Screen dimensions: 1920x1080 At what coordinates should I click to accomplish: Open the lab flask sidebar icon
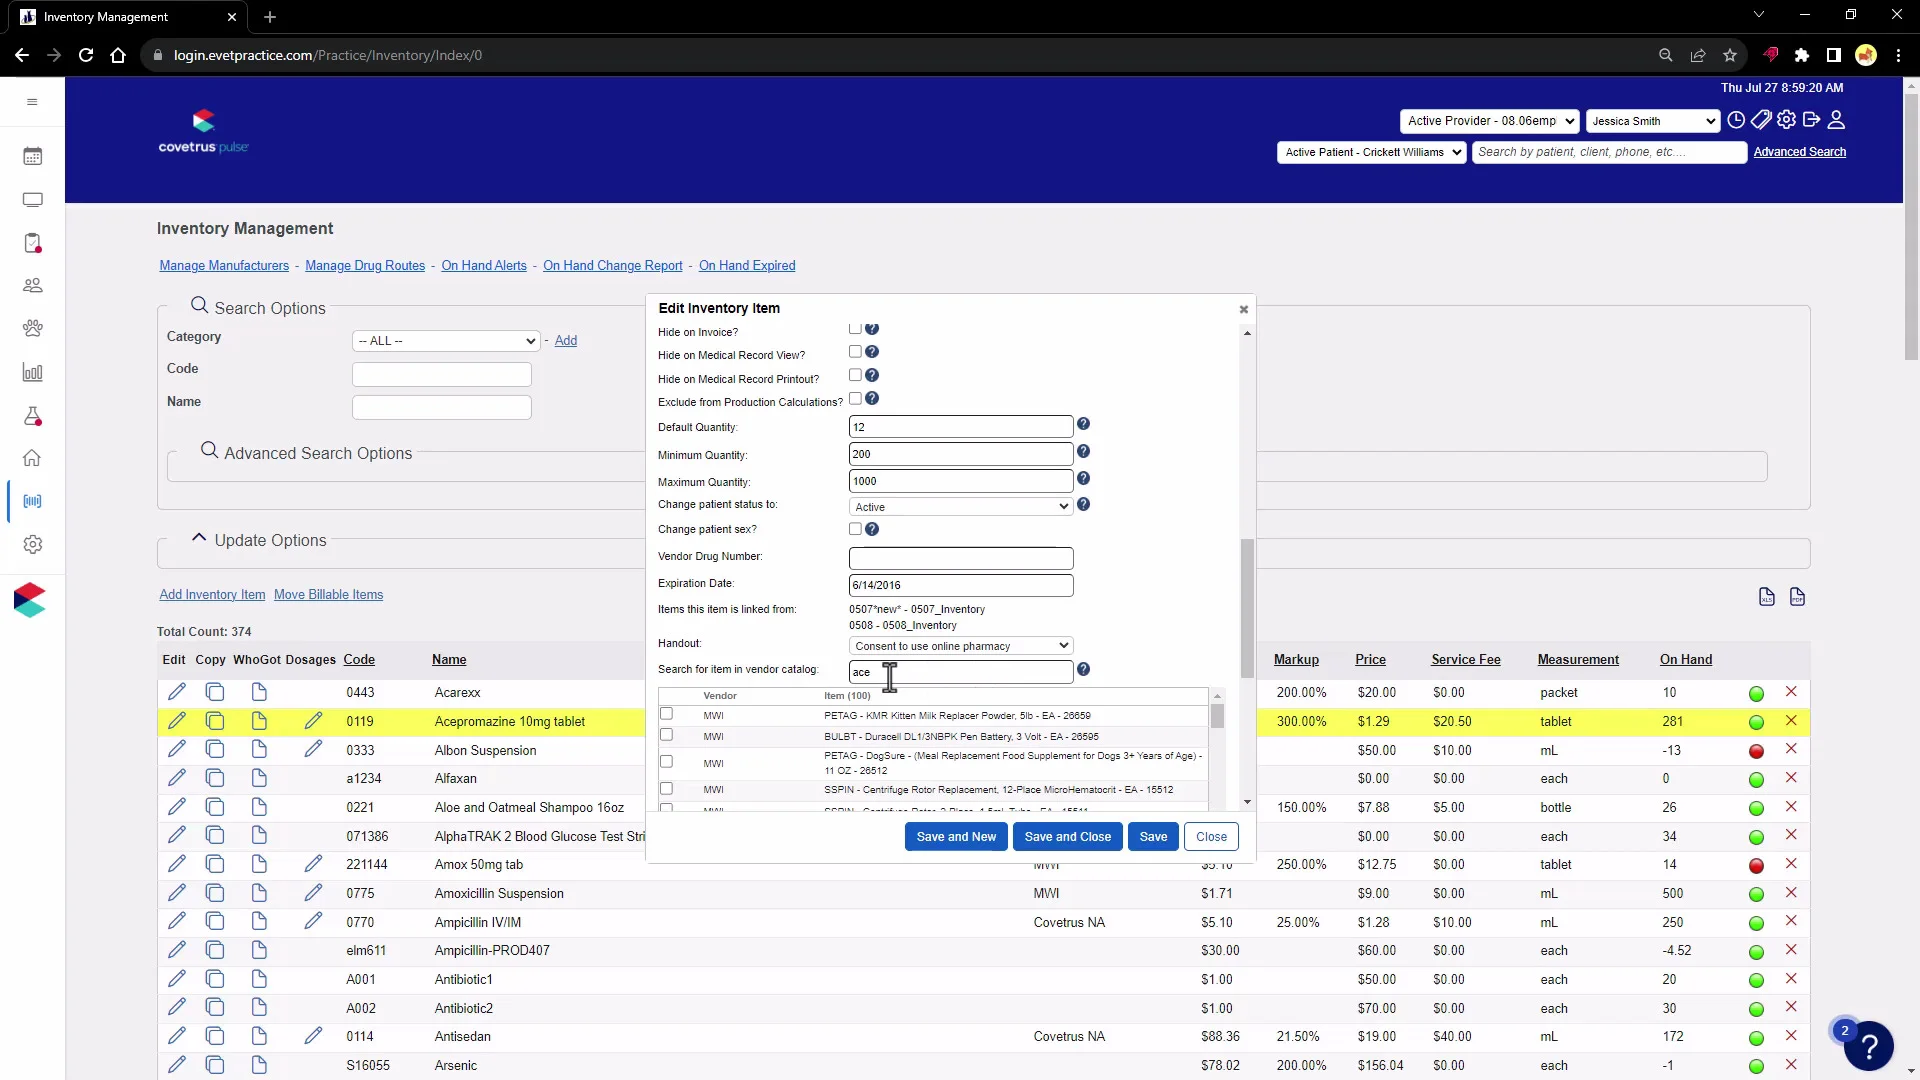click(32, 416)
